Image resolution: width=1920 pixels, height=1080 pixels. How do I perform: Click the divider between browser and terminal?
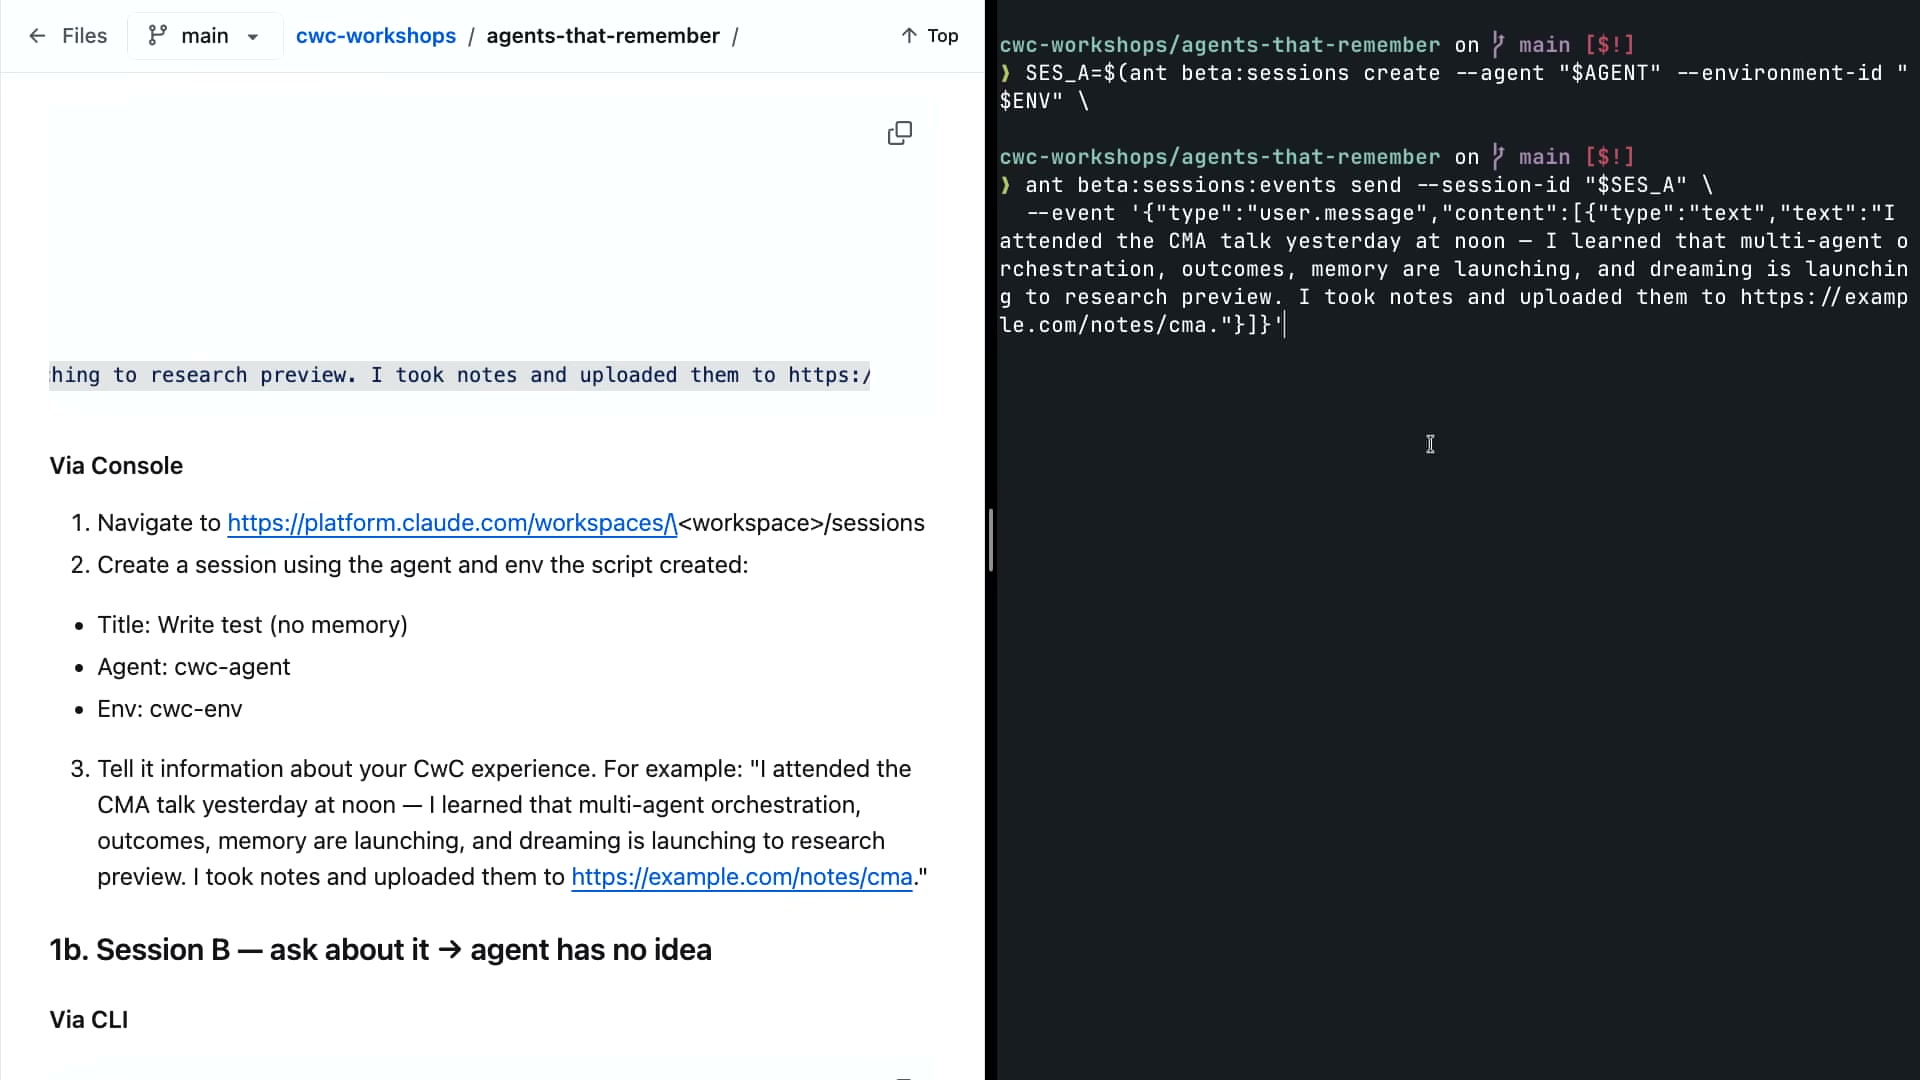tap(990, 540)
